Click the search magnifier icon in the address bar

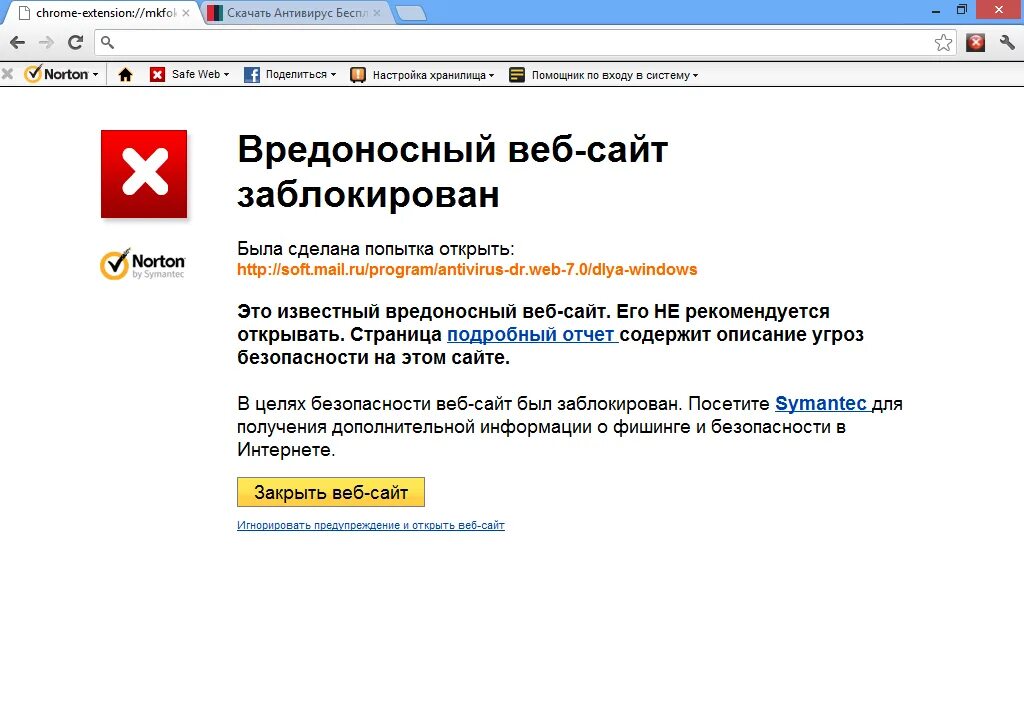click(x=108, y=43)
